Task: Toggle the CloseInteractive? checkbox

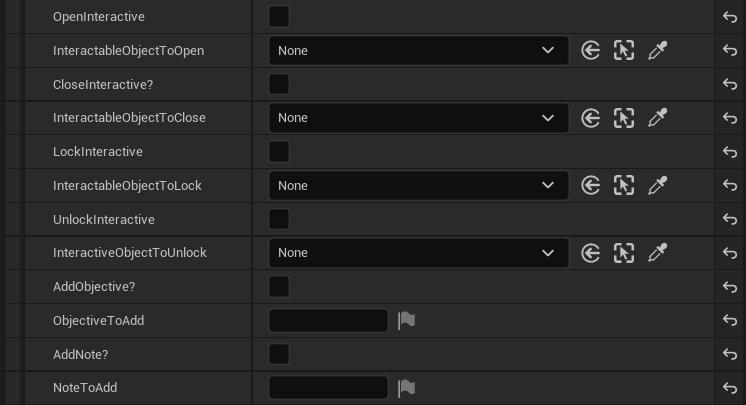Action: pos(279,84)
